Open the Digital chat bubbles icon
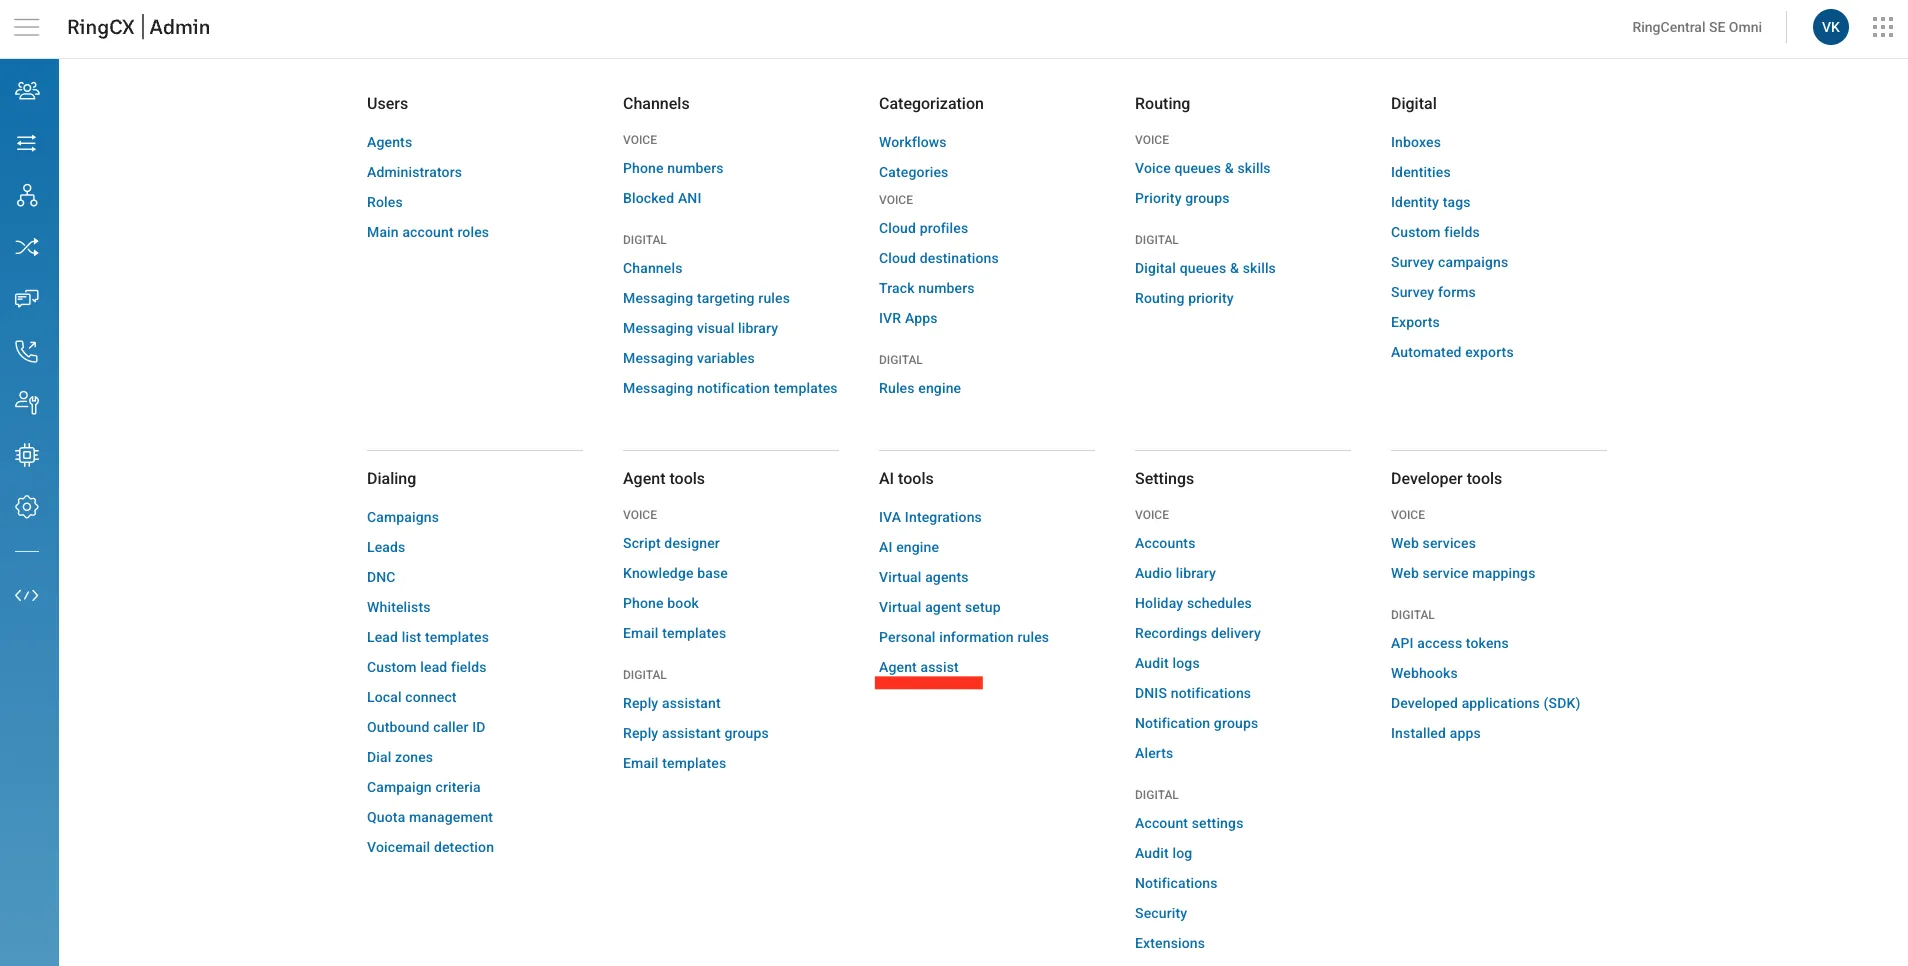Viewport: 1908px width, 966px height. click(27, 299)
